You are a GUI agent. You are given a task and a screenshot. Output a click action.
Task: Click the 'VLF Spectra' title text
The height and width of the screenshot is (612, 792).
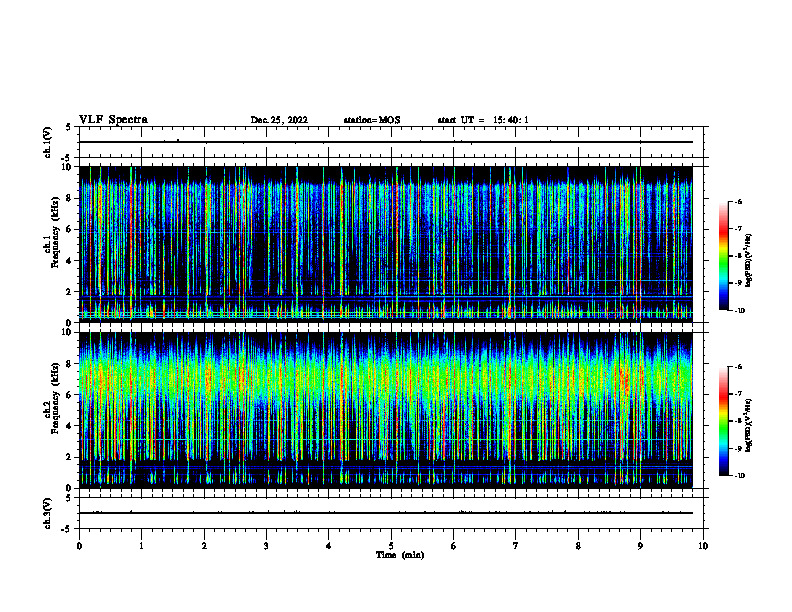[113, 120]
